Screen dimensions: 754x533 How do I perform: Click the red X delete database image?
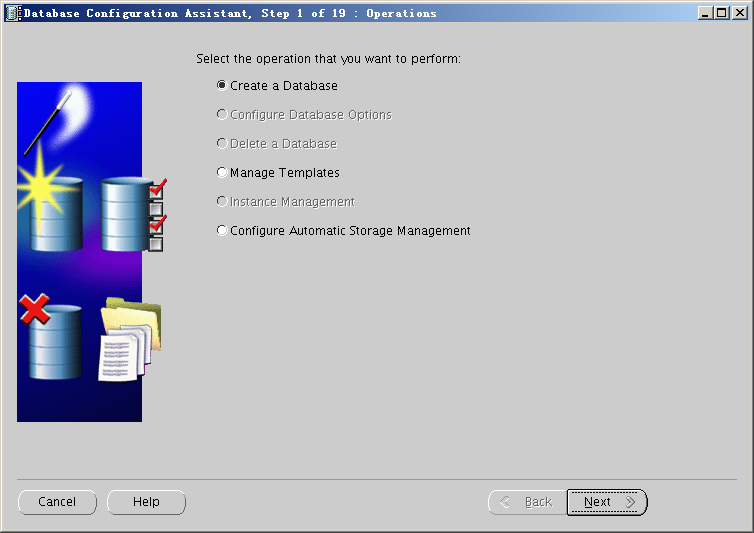[50, 338]
